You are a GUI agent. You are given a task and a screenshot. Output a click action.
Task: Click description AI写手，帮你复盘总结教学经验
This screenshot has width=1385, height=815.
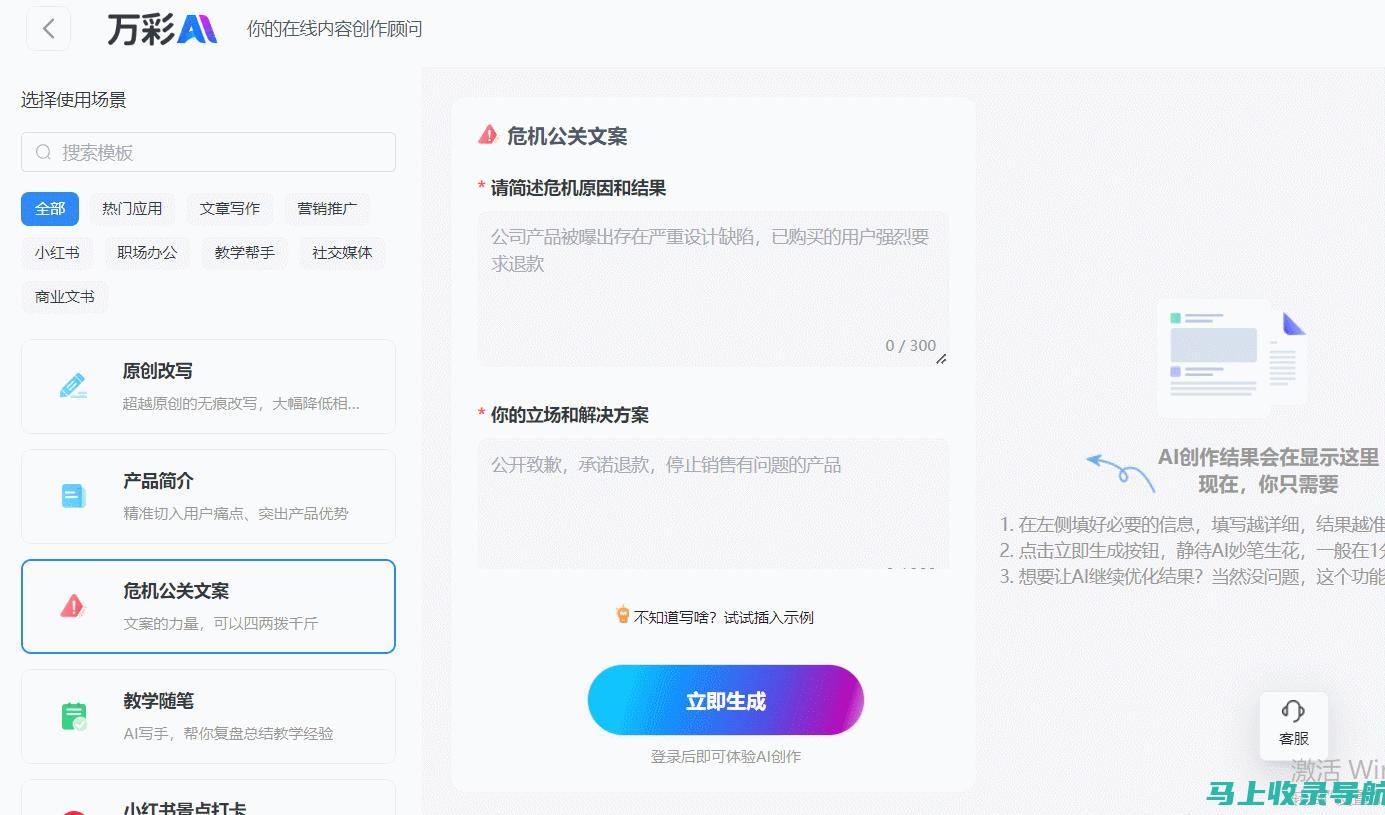point(228,733)
